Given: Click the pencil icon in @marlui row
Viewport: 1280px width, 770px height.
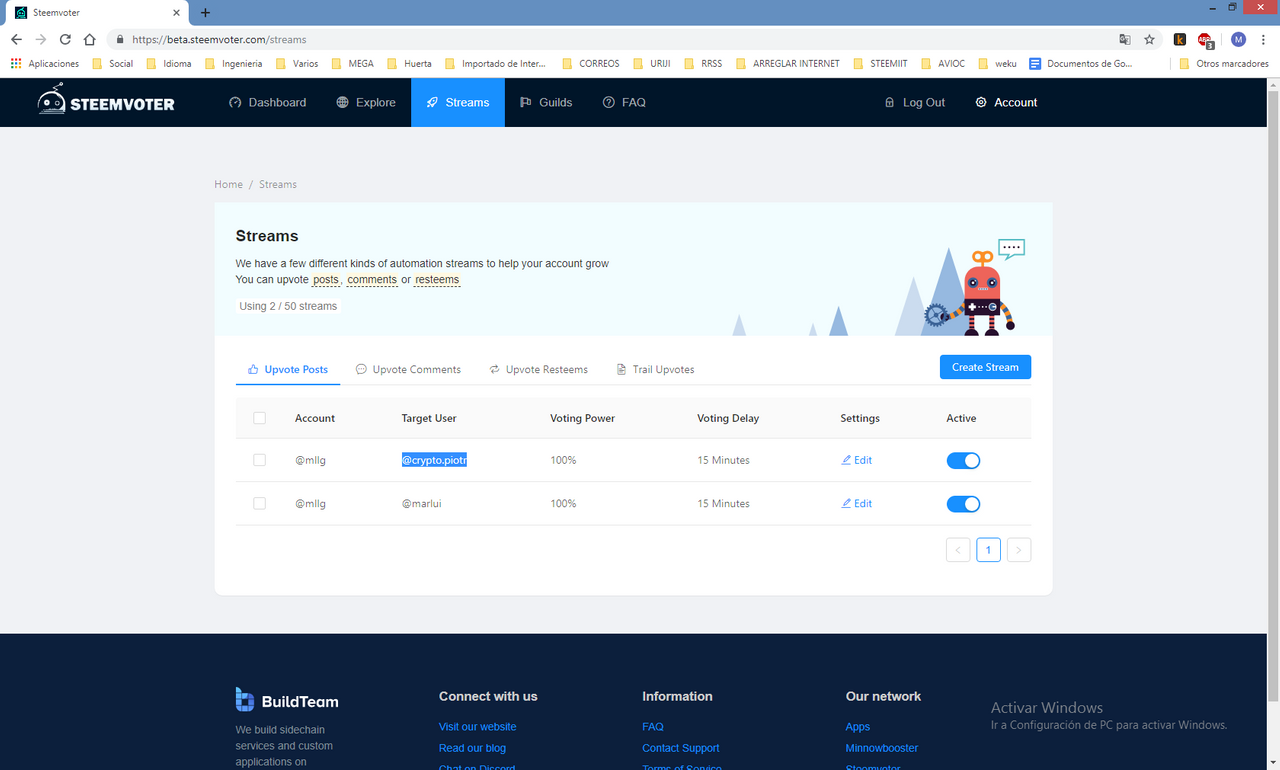Looking at the screenshot, I should [x=846, y=504].
